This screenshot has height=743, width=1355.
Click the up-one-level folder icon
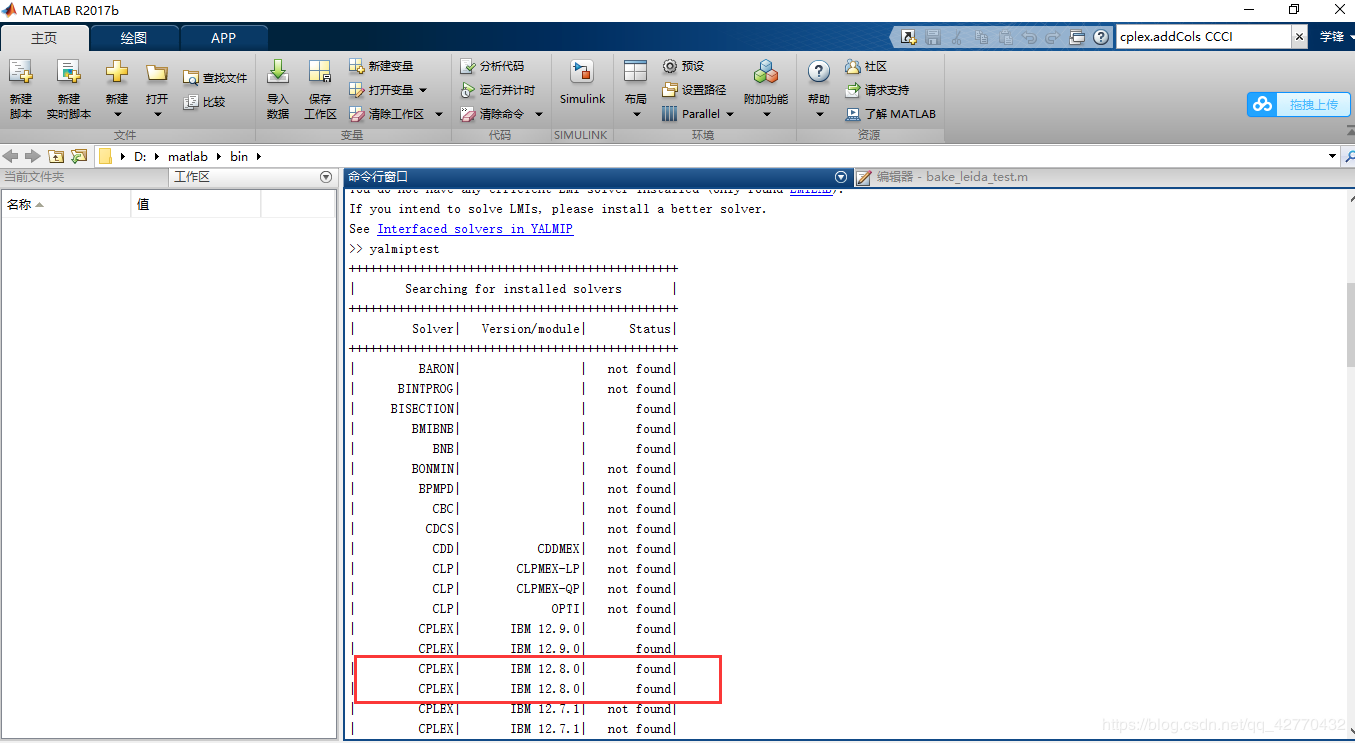click(56, 156)
